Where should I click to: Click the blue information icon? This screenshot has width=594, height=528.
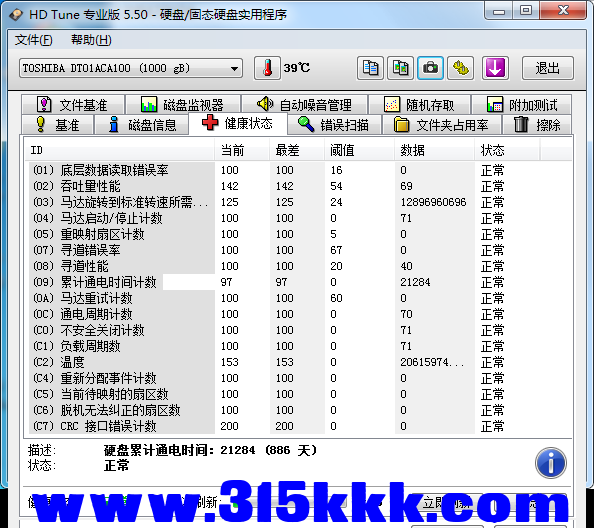pos(551,463)
